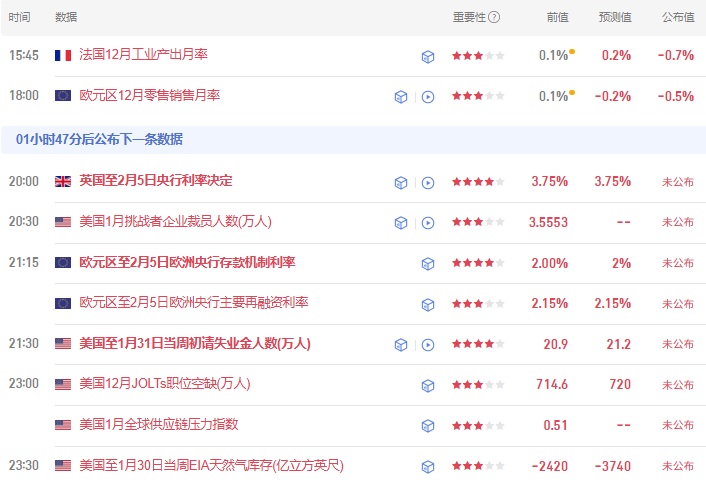Viewport: 706px width, 486px height.
Task: Open cube icon for 美国1月挑战者企业裁员人数
Action: click(x=401, y=223)
